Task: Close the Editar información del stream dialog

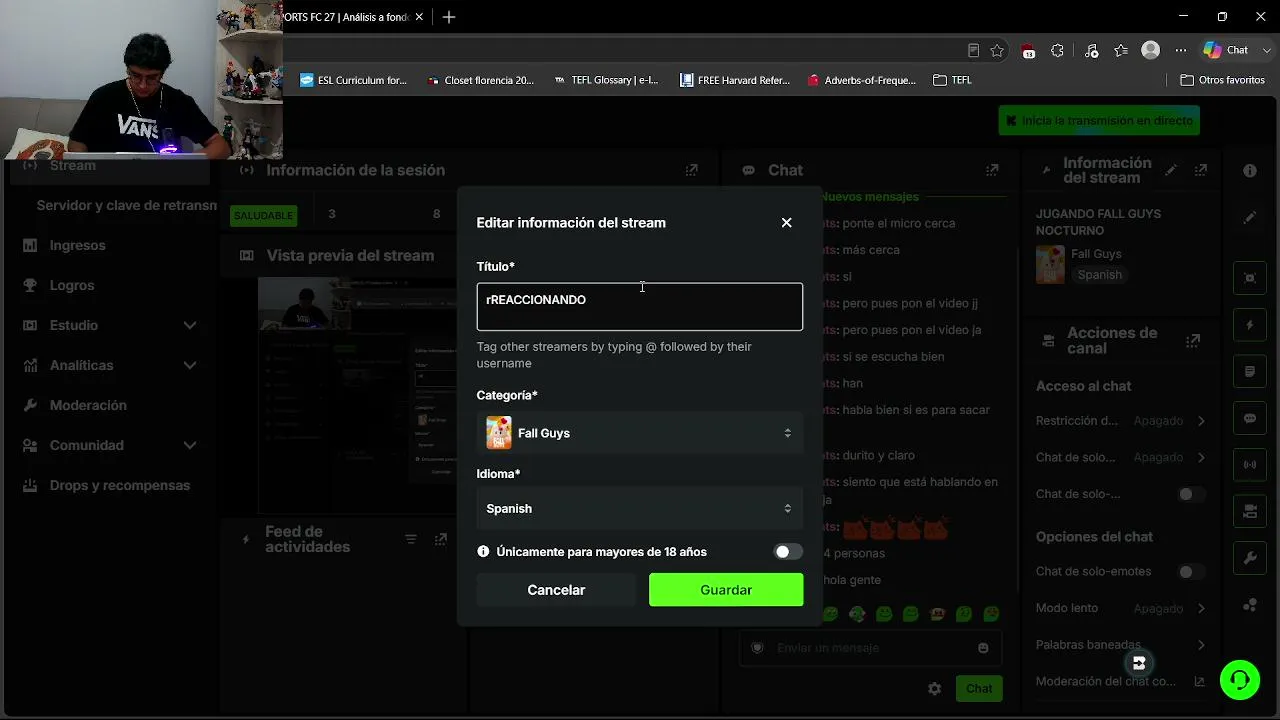Action: coord(786,223)
